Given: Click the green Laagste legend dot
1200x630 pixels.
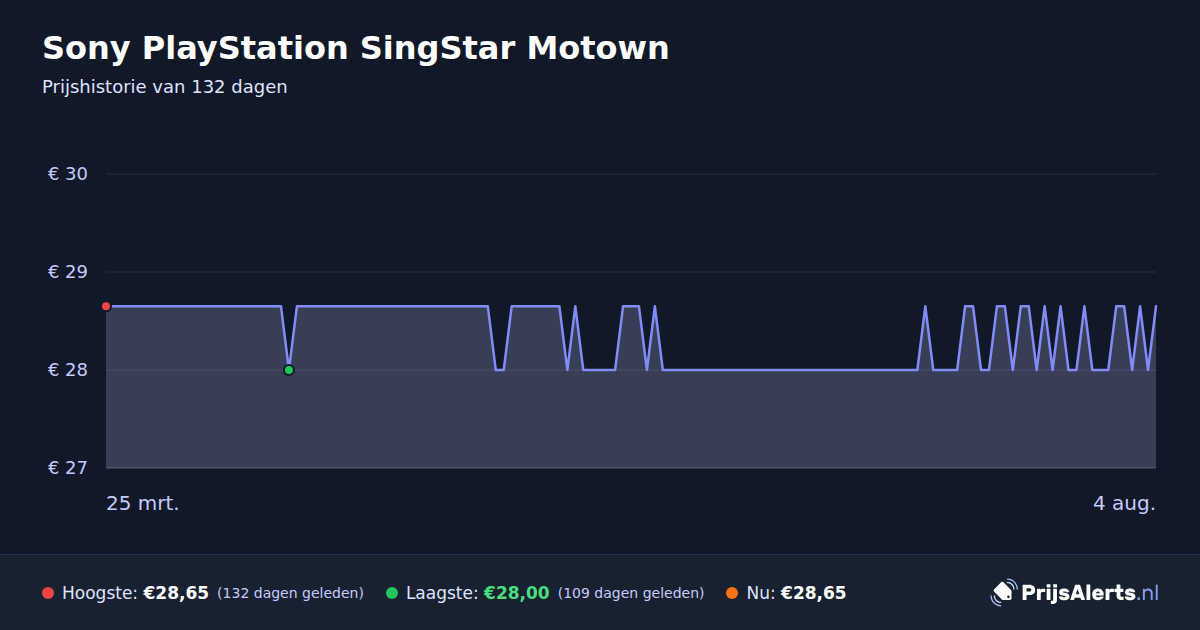Looking at the screenshot, I should [x=392, y=593].
